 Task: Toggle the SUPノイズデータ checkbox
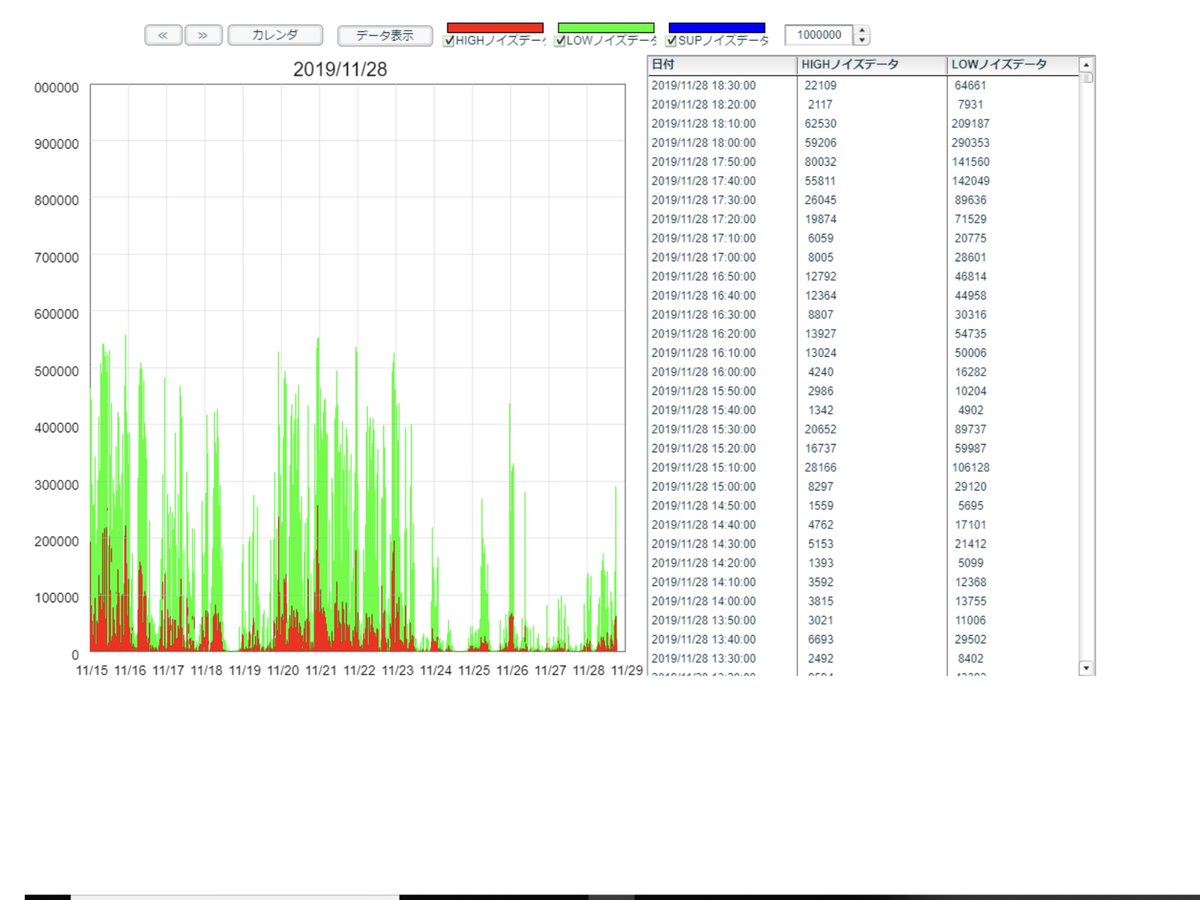(x=671, y=41)
